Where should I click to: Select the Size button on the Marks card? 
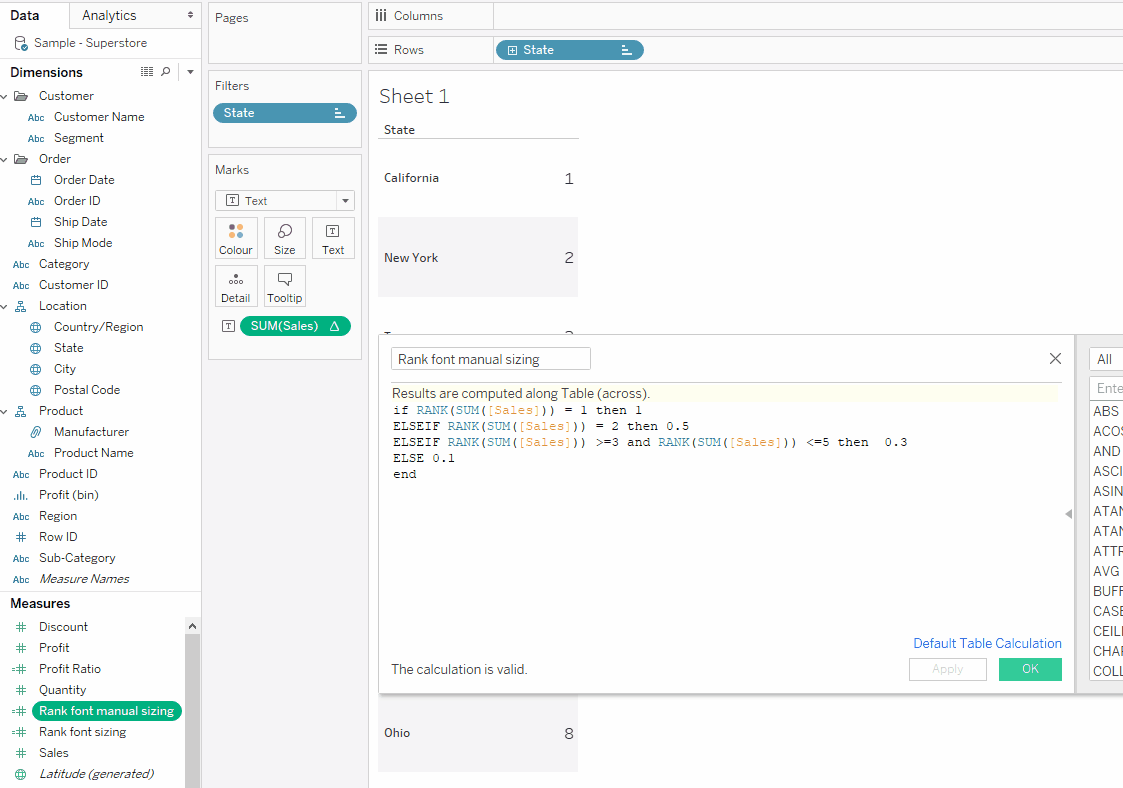click(x=284, y=238)
